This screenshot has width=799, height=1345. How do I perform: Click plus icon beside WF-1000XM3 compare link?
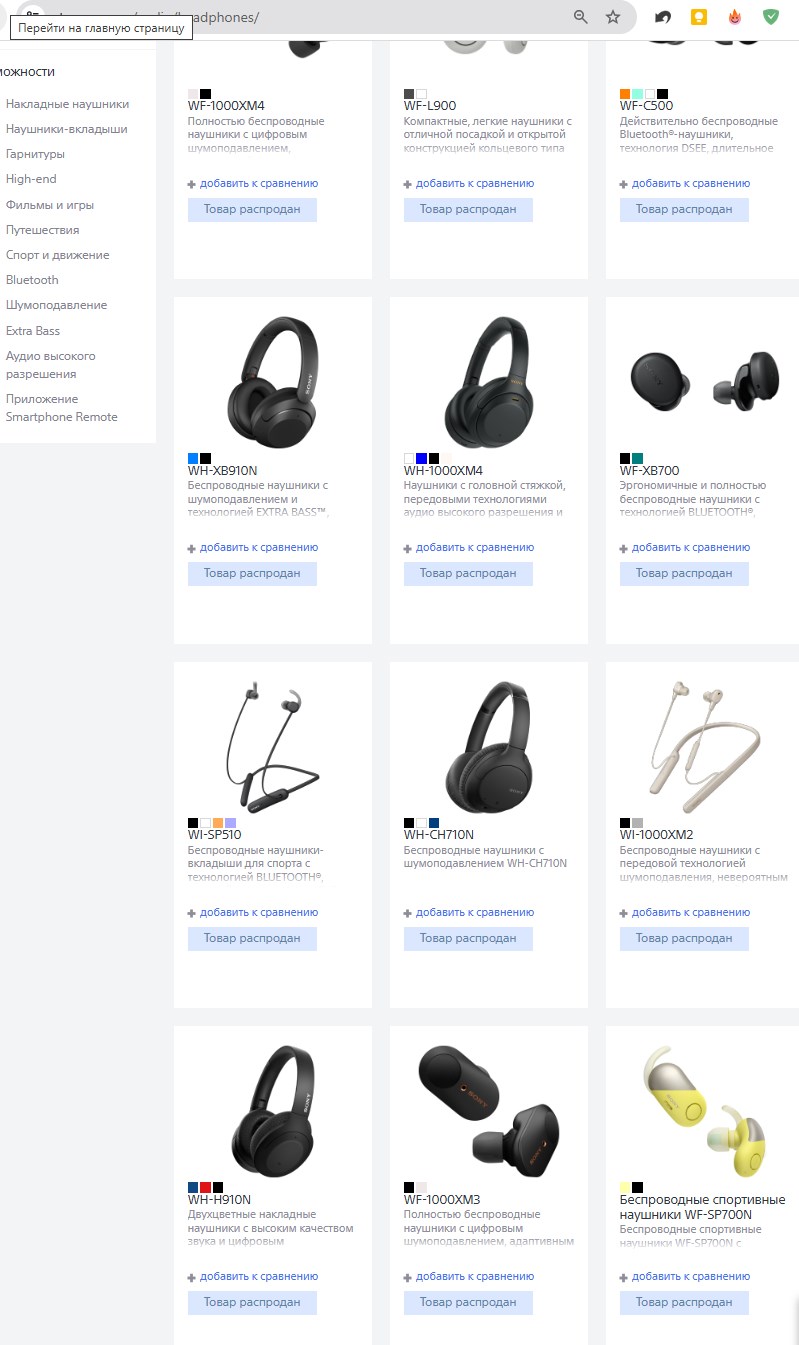[x=408, y=1277]
